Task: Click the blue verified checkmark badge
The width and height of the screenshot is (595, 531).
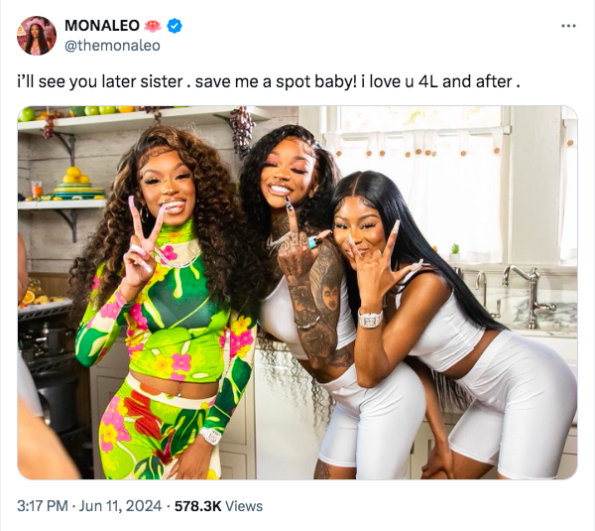Action: (x=175, y=26)
